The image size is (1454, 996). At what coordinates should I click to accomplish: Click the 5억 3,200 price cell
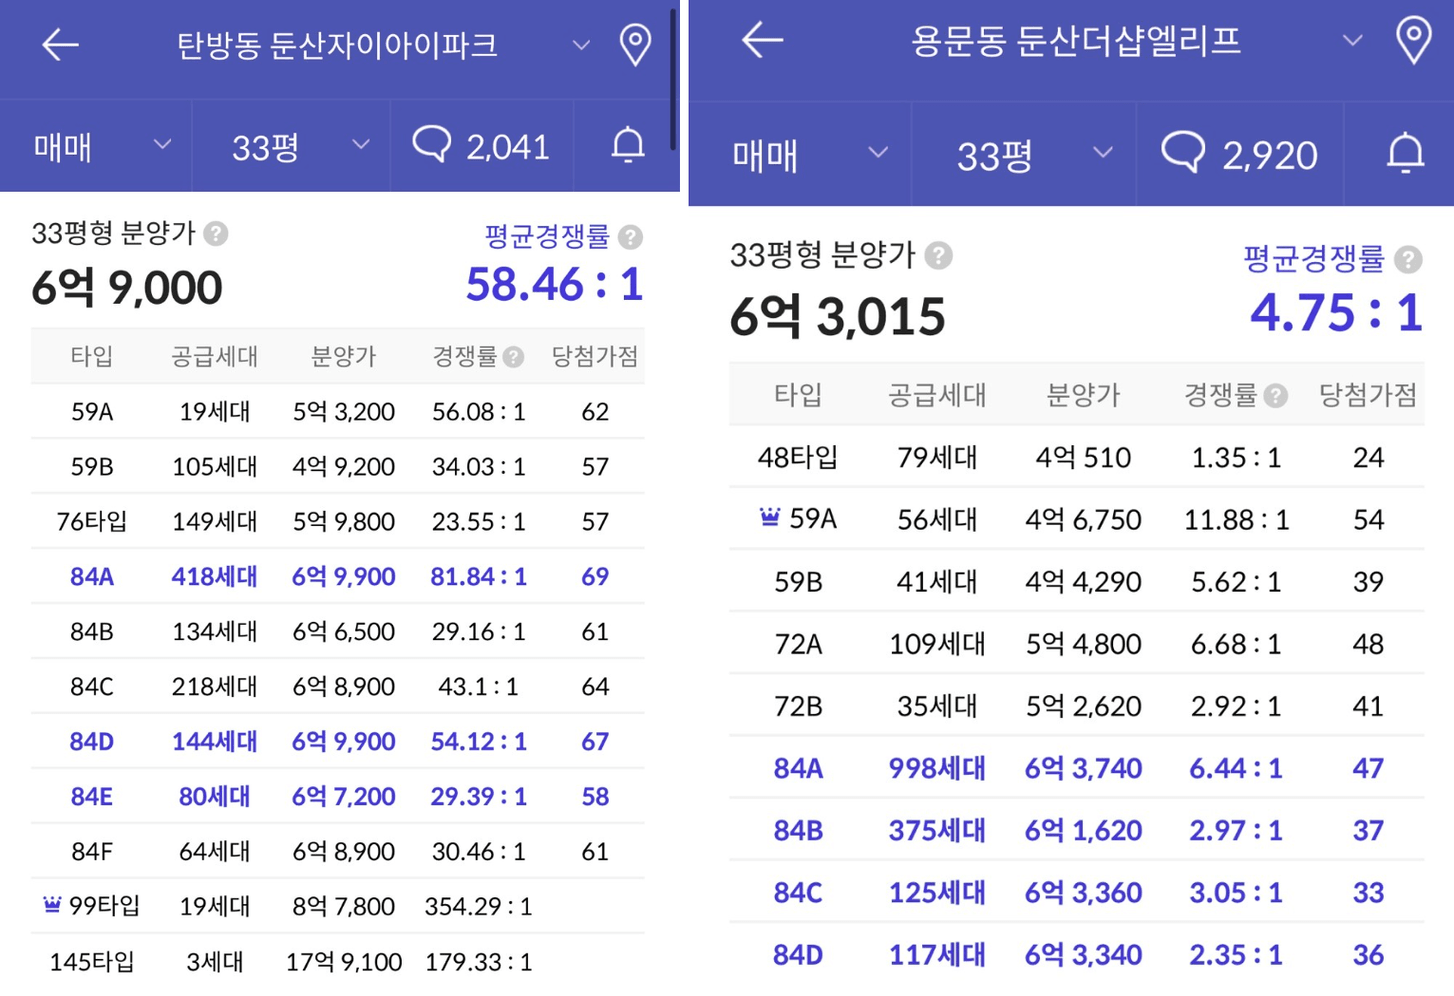(x=343, y=411)
